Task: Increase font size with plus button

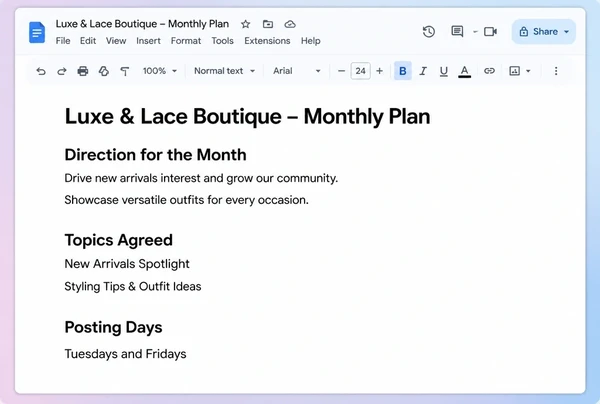Action: point(379,71)
